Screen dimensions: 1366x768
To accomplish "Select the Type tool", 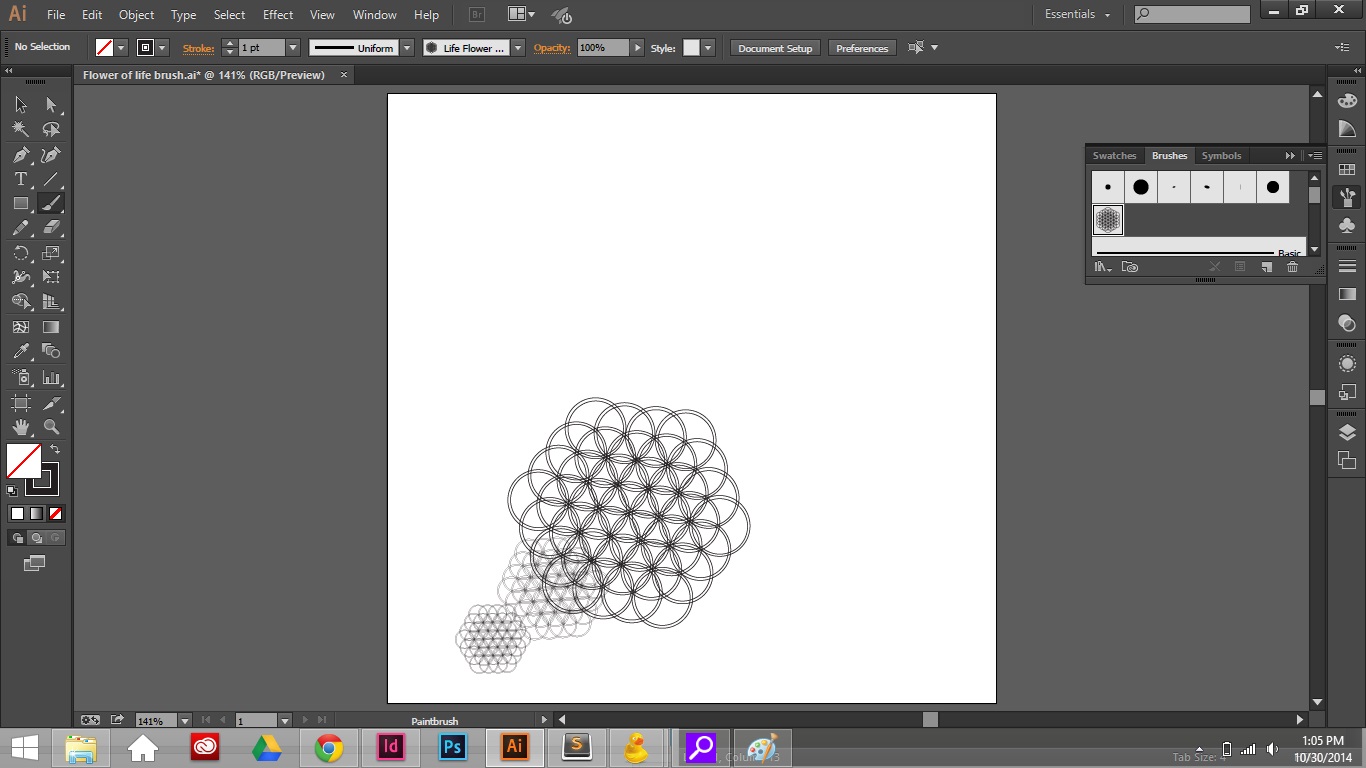I will [x=19, y=179].
